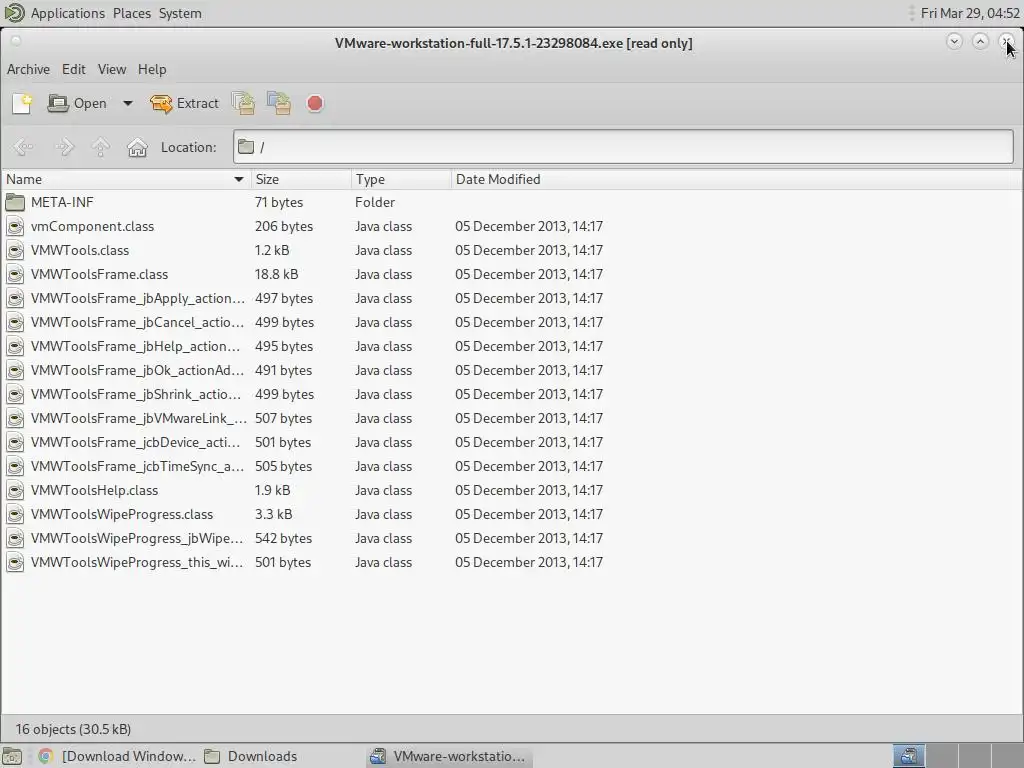
Task: Click the new archive toolbar icon
Action: point(22,103)
